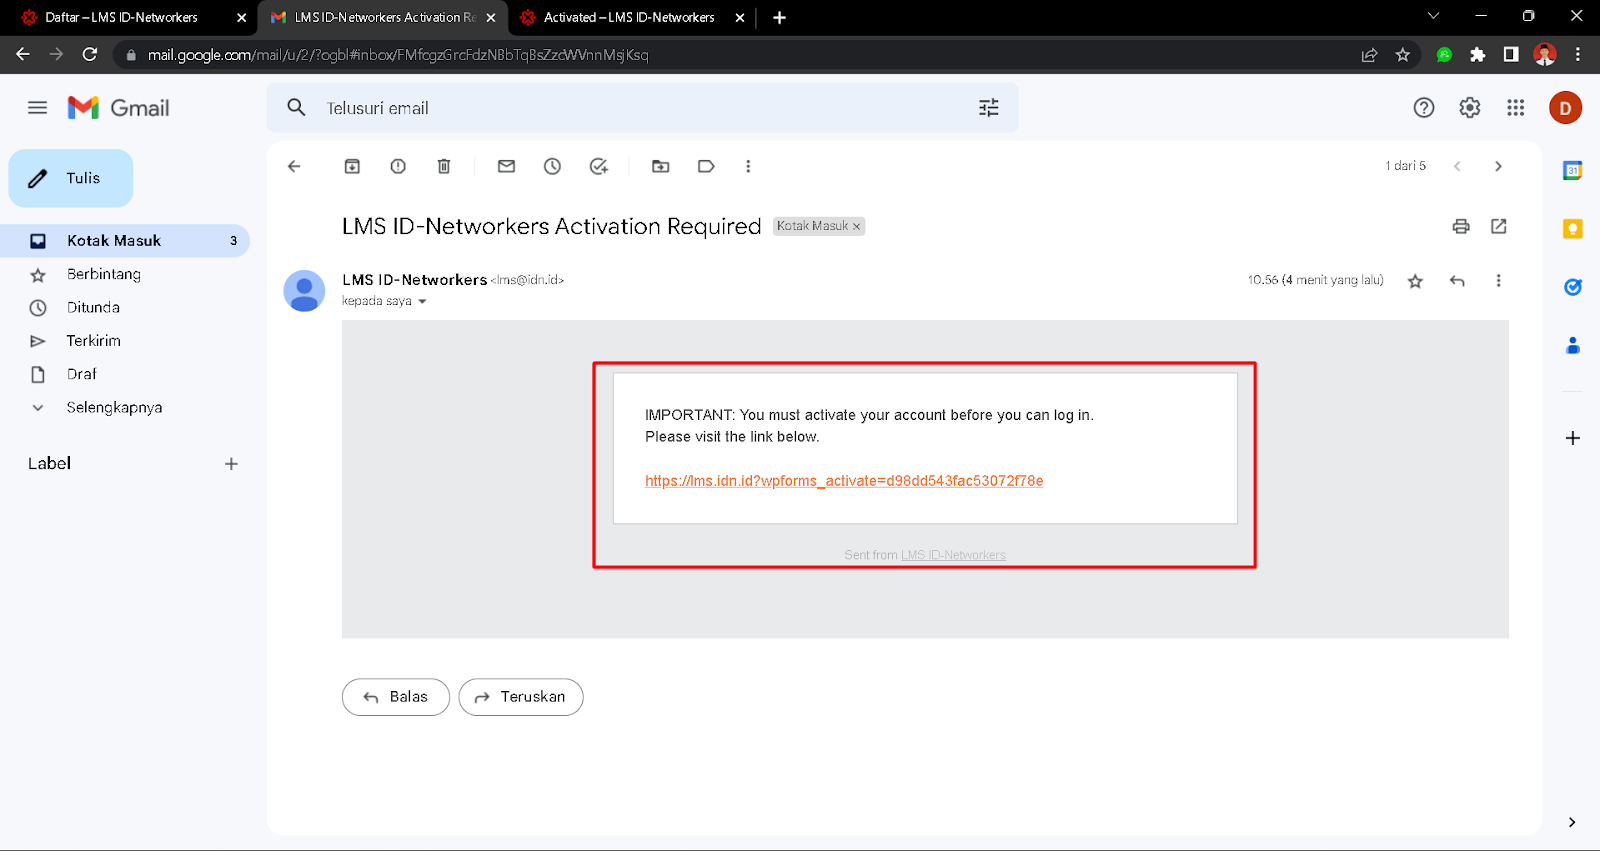This screenshot has height=851, width=1600.
Task: Click the Tulis compose button
Action: [x=71, y=178]
